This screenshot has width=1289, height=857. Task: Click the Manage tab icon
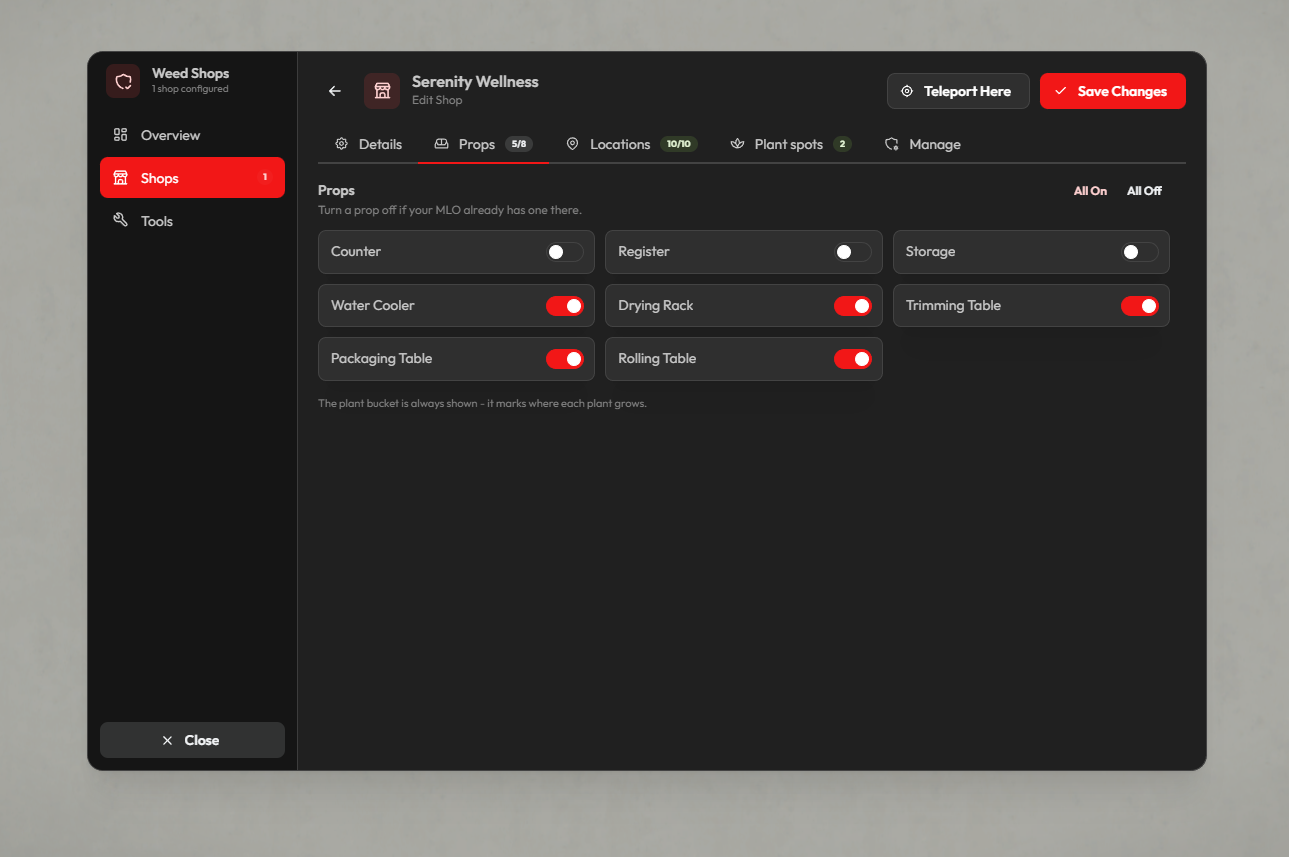point(892,144)
